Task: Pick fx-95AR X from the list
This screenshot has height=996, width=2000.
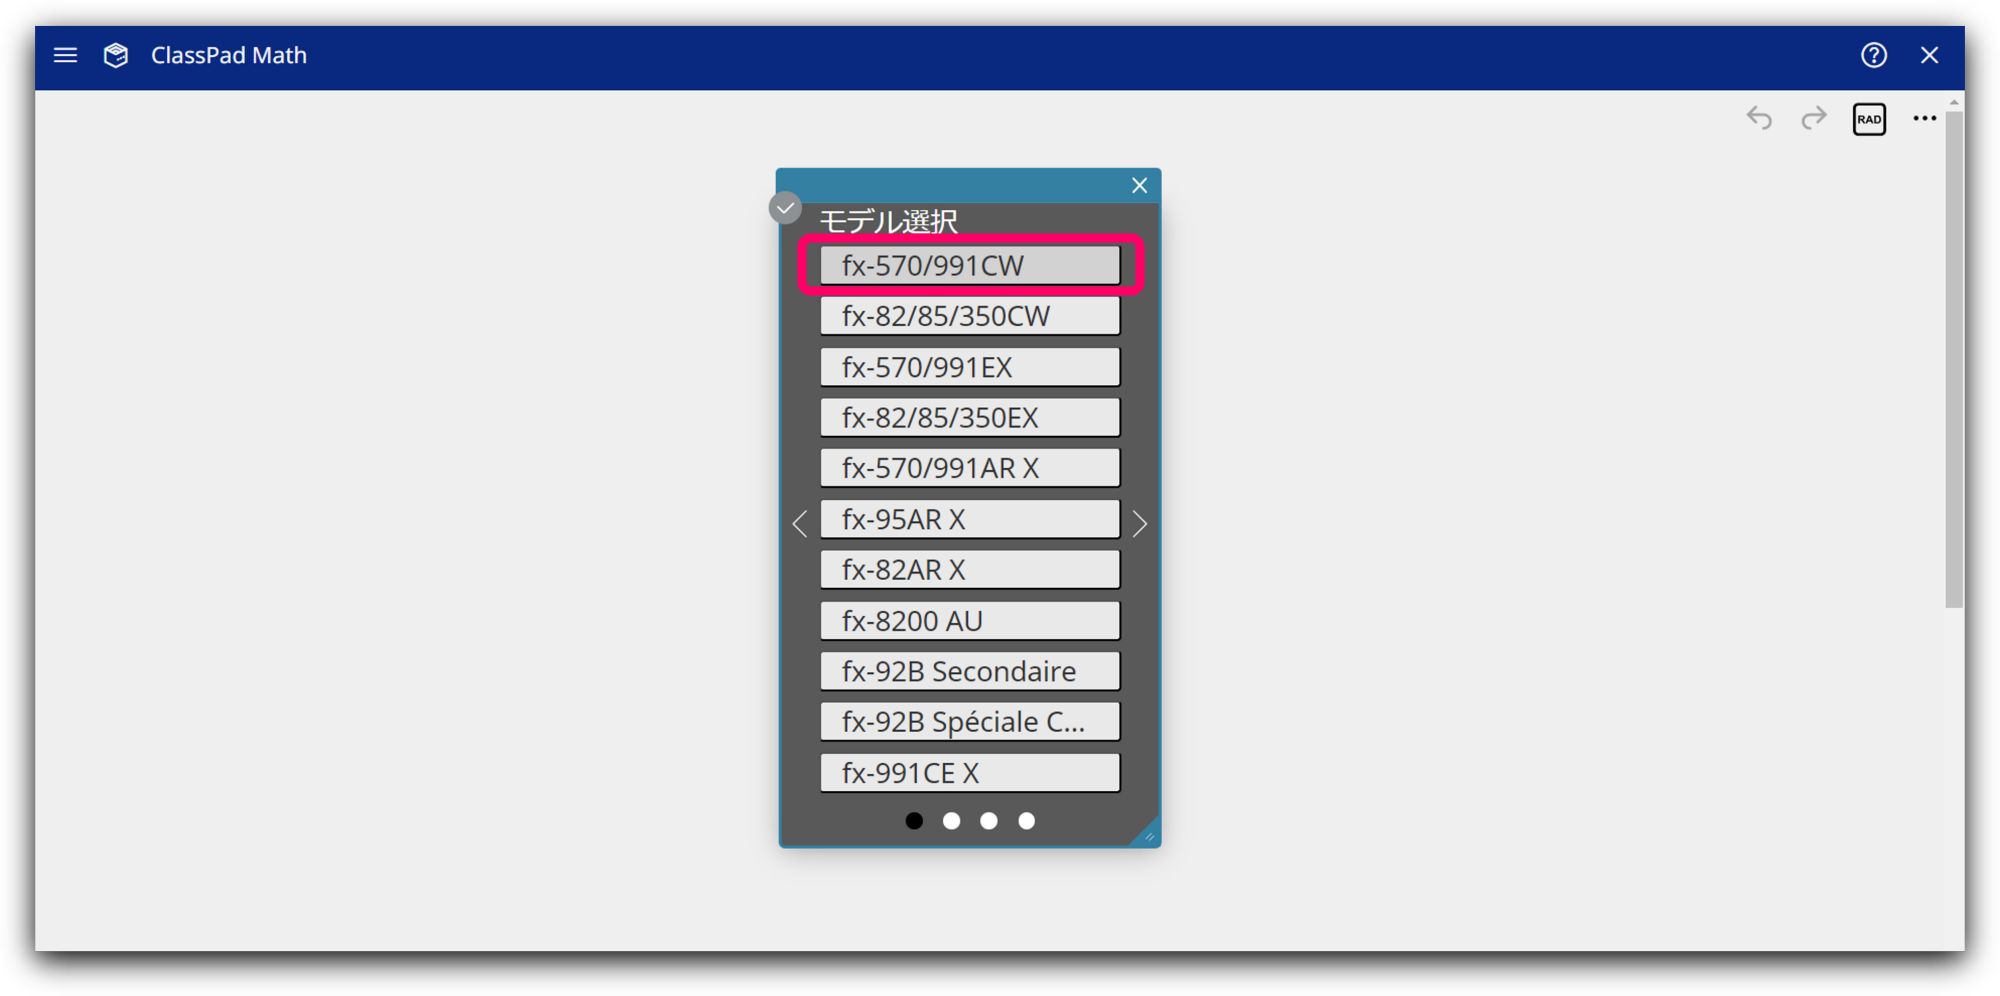Action: (970, 519)
